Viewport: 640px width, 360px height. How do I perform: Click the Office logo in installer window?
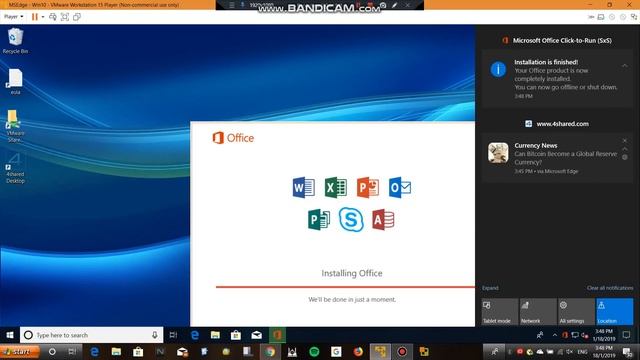point(233,138)
